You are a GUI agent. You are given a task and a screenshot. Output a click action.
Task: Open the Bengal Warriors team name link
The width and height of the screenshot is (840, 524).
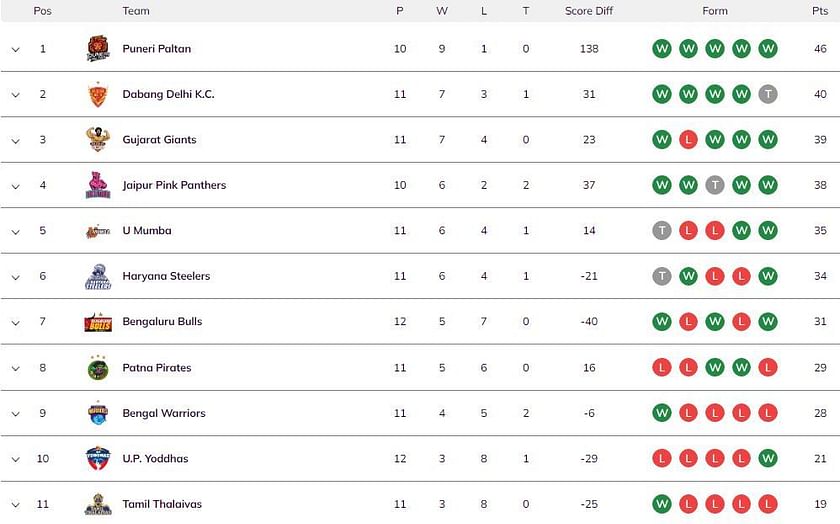pyautogui.click(x=164, y=413)
